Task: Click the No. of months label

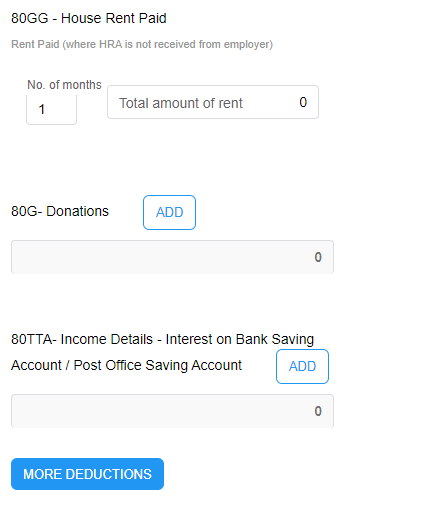Action: [64, 85]
